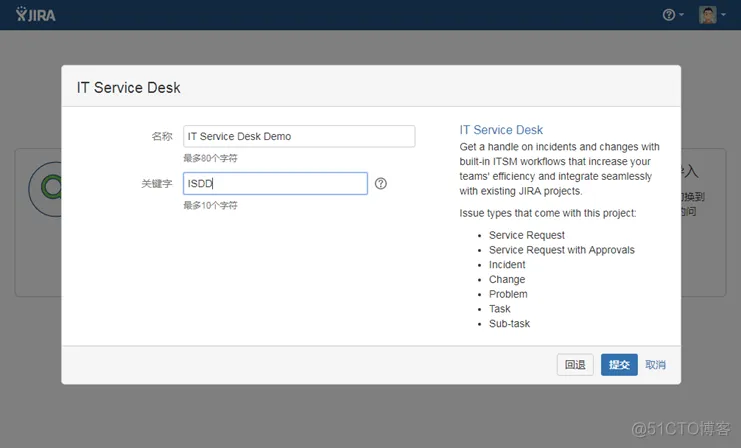
Task: Click the 关键字 field label
Action: pos(157,183)
